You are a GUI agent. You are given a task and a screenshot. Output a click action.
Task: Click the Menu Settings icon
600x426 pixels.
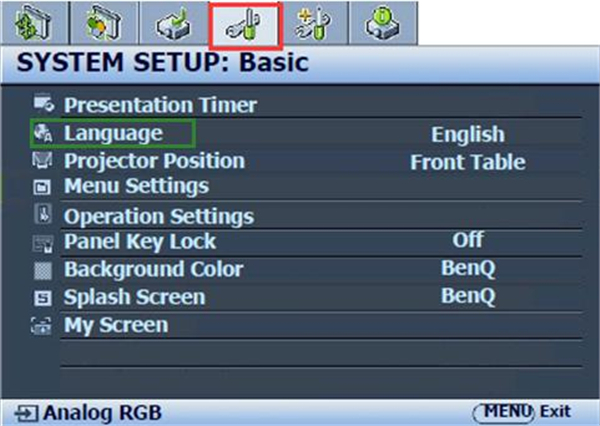(42, 187)
